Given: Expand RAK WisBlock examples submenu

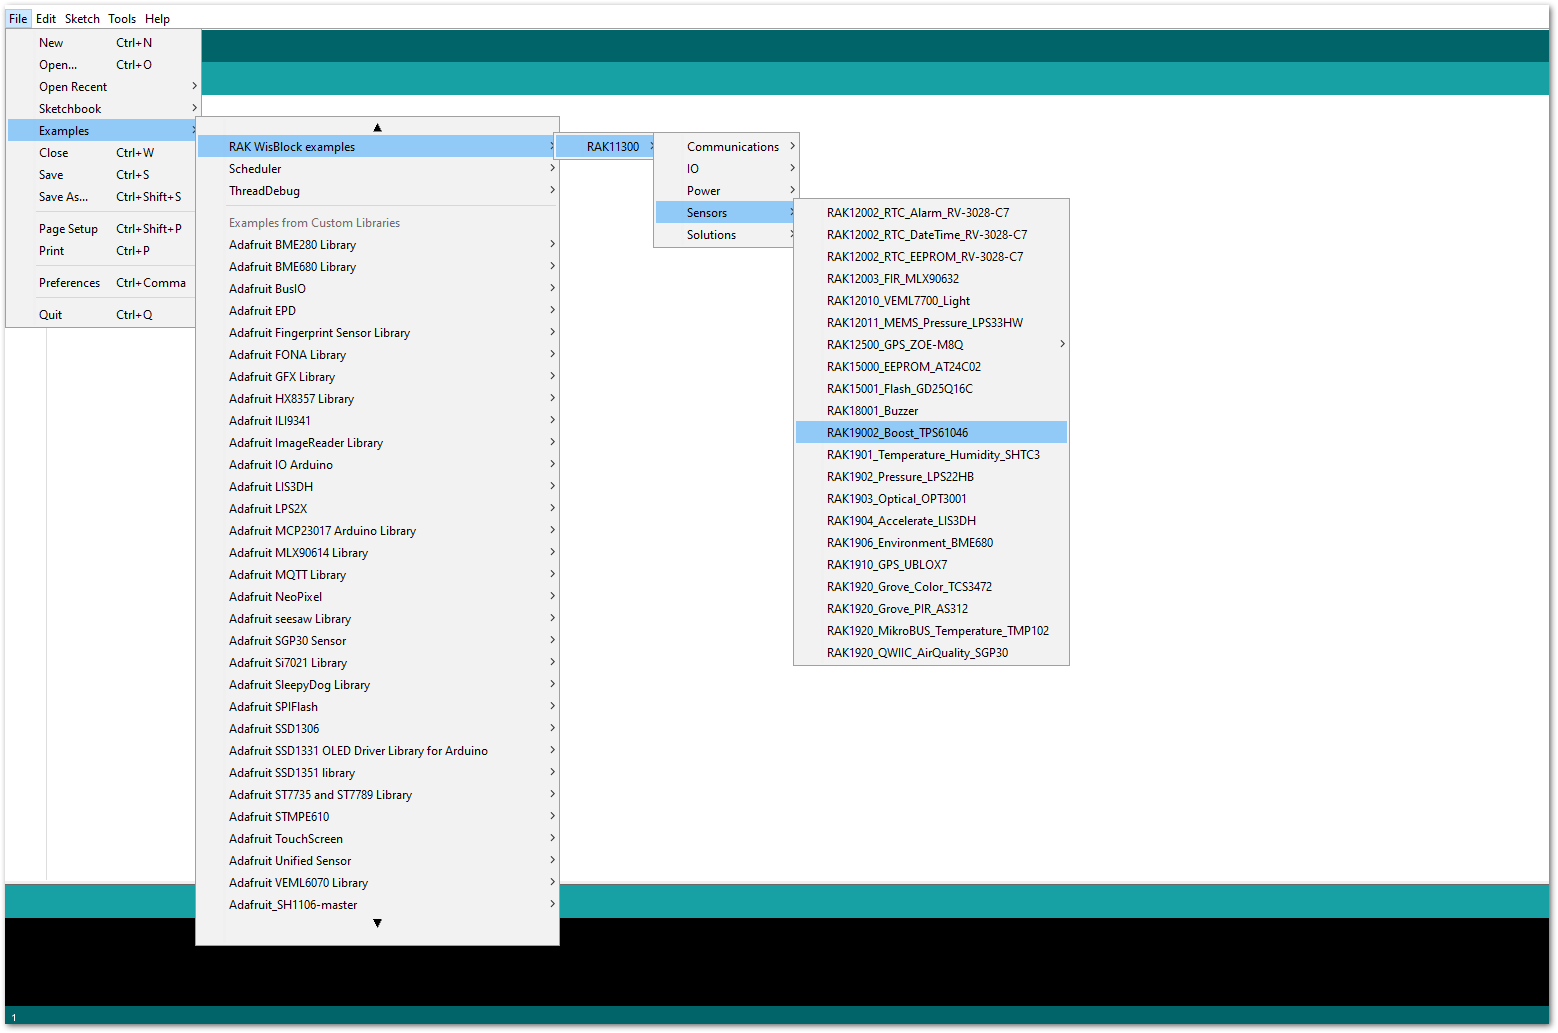Looking at the screenshot, I should [377, 147].
